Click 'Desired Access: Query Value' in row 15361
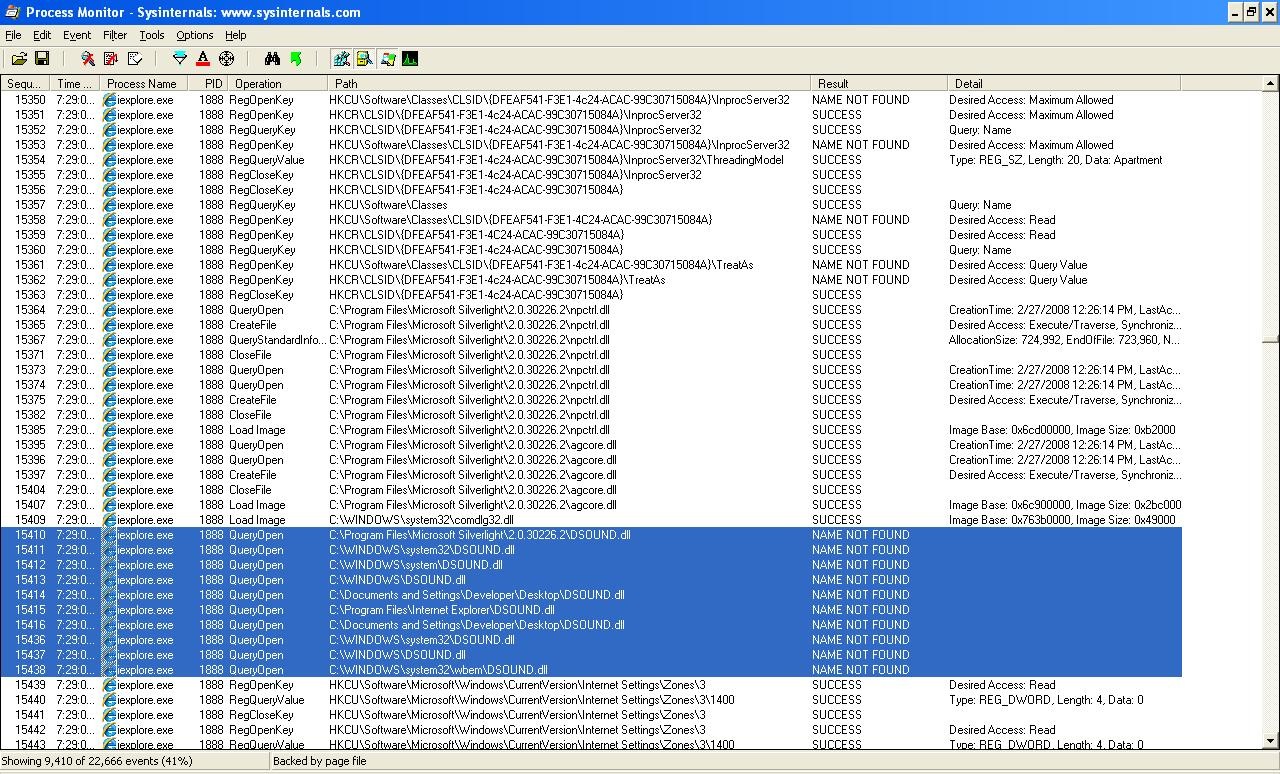Screen dimensions: 1280x774 tap(1018, 265)
